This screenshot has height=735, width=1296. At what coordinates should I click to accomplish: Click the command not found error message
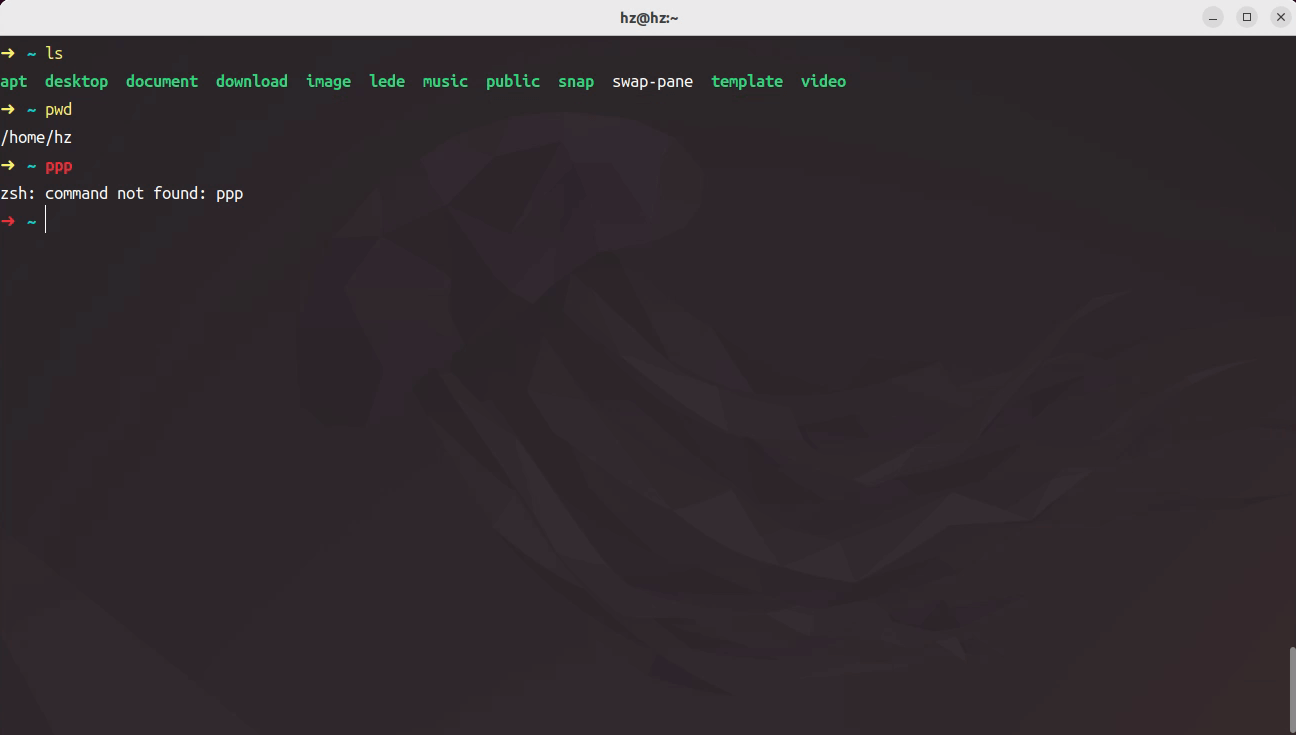122,193
